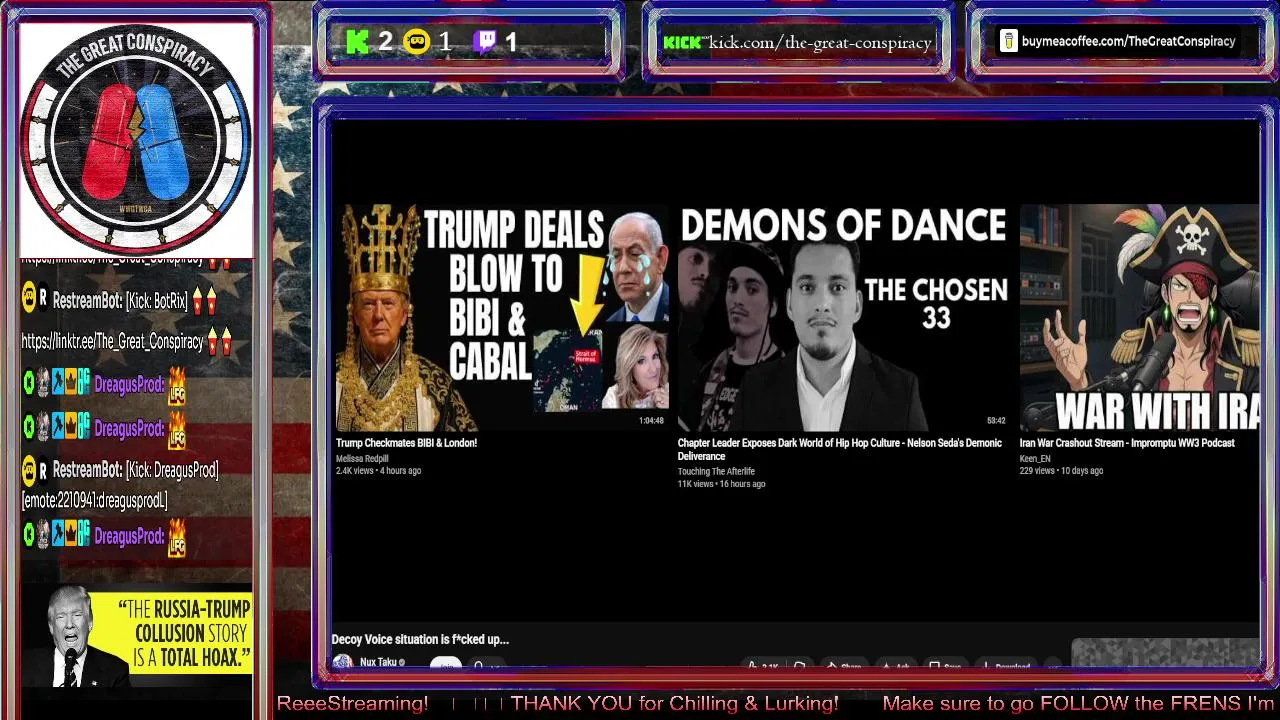Click video title 'Decoy Voice situation is f*cked up...'
Viewport: 1280px width, 720px height.
pos(420,639)
